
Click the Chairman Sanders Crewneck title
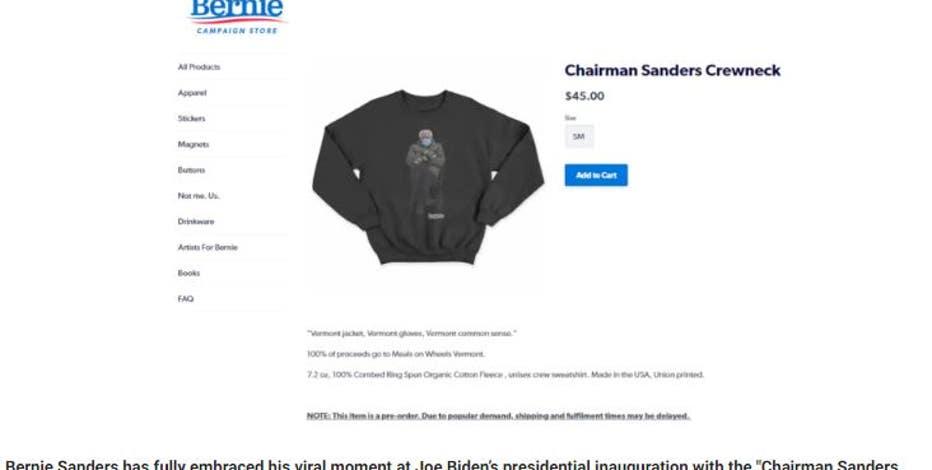[x=672, y=70]
